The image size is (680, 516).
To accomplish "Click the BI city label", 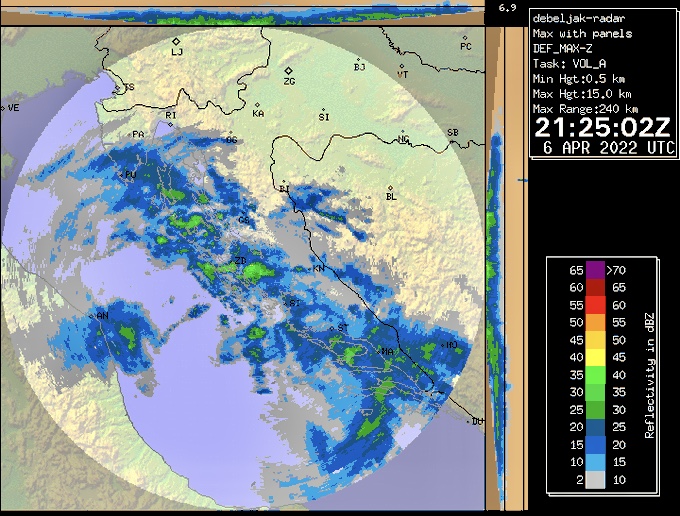I will [284, 189].
